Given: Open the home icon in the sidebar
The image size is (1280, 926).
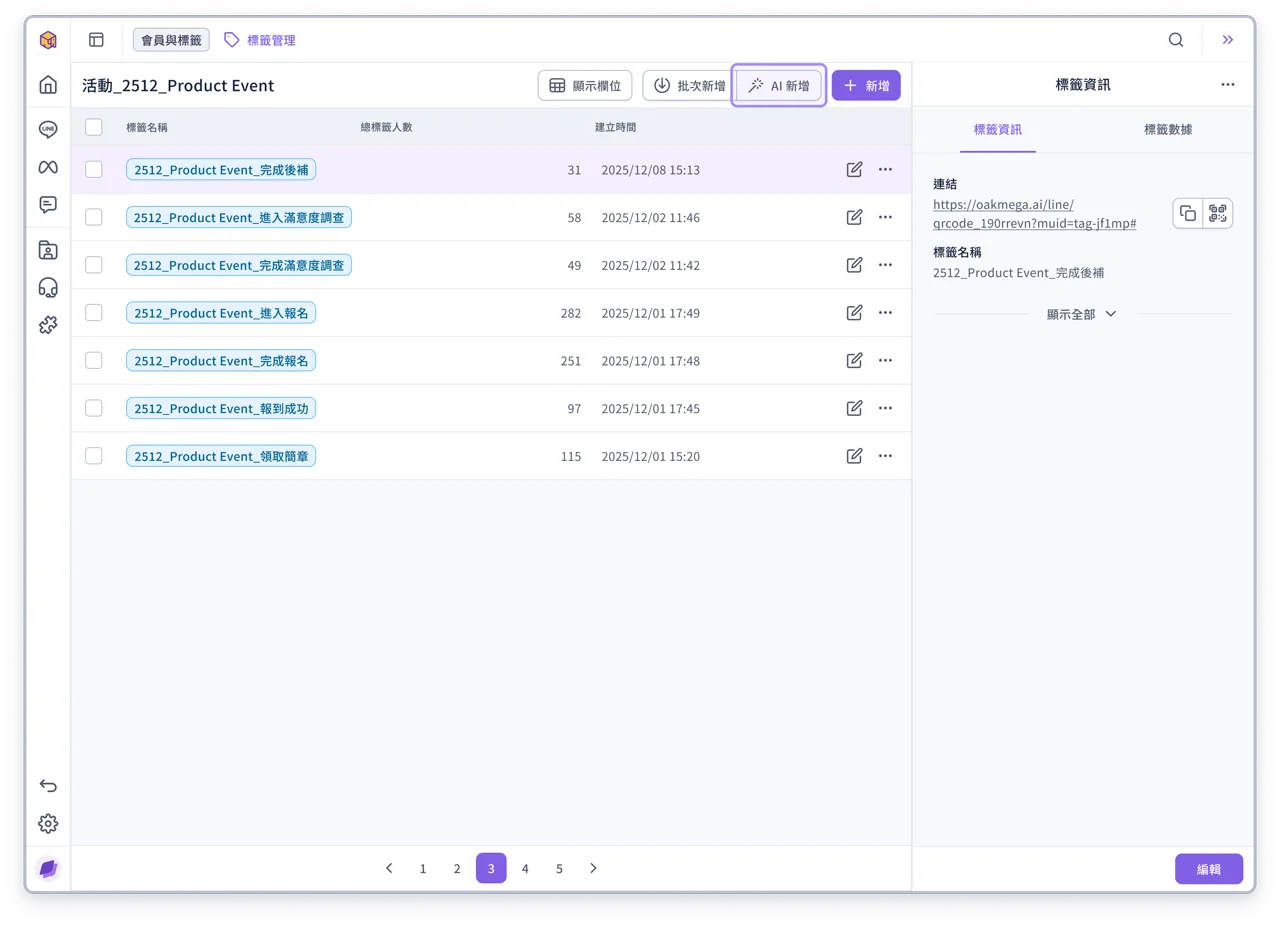Looking at the screenshot, I should pyautogui.click(x=48, y=85).
